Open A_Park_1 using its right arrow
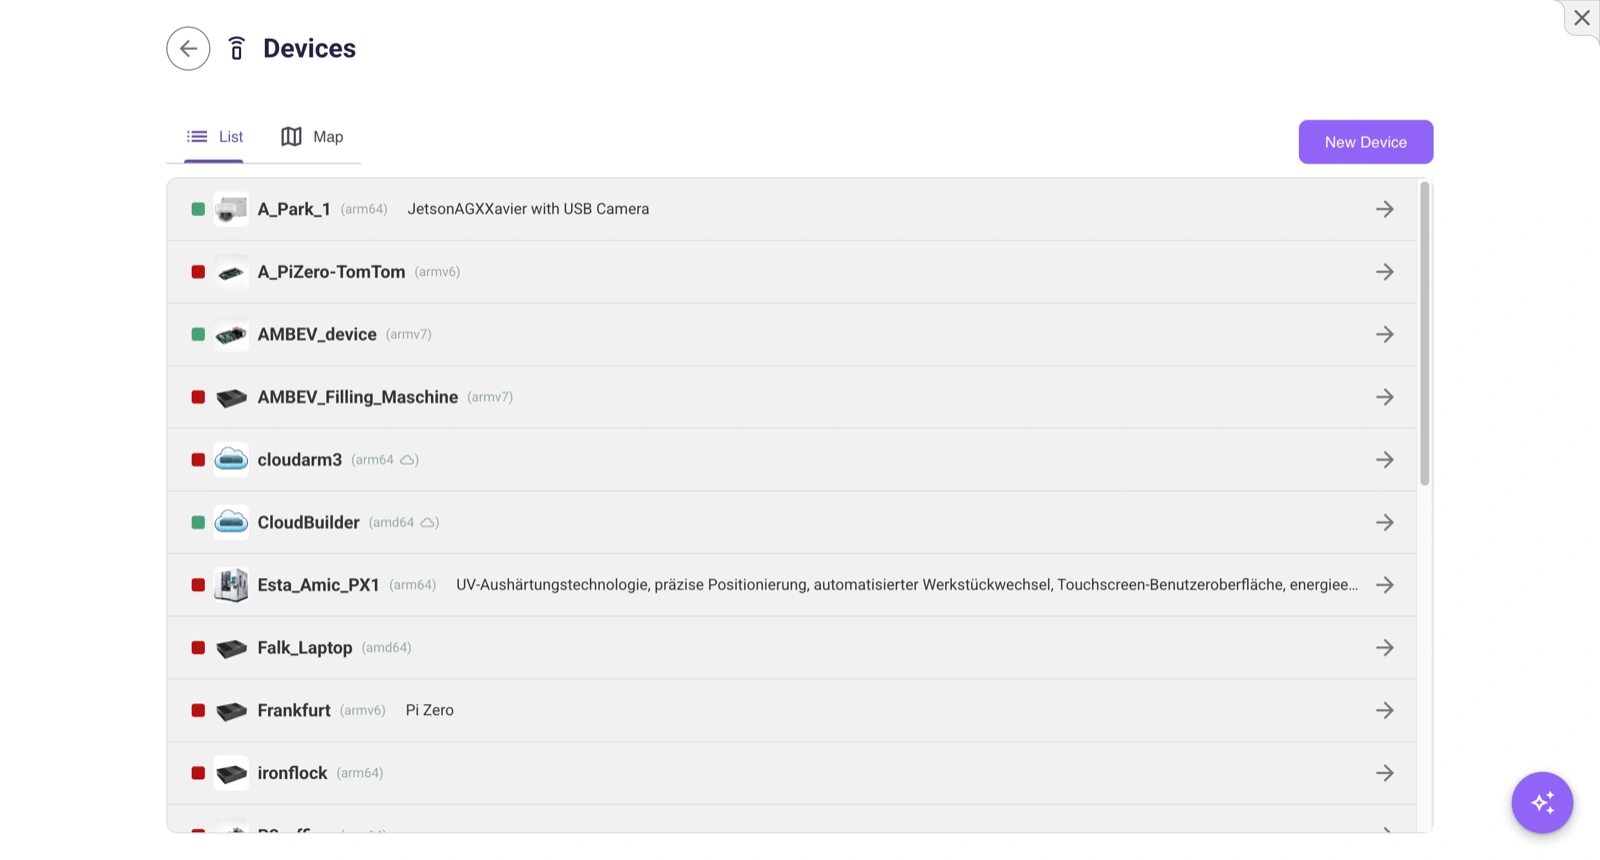Screen dimensions: 1600x860 pos(1384,209)
